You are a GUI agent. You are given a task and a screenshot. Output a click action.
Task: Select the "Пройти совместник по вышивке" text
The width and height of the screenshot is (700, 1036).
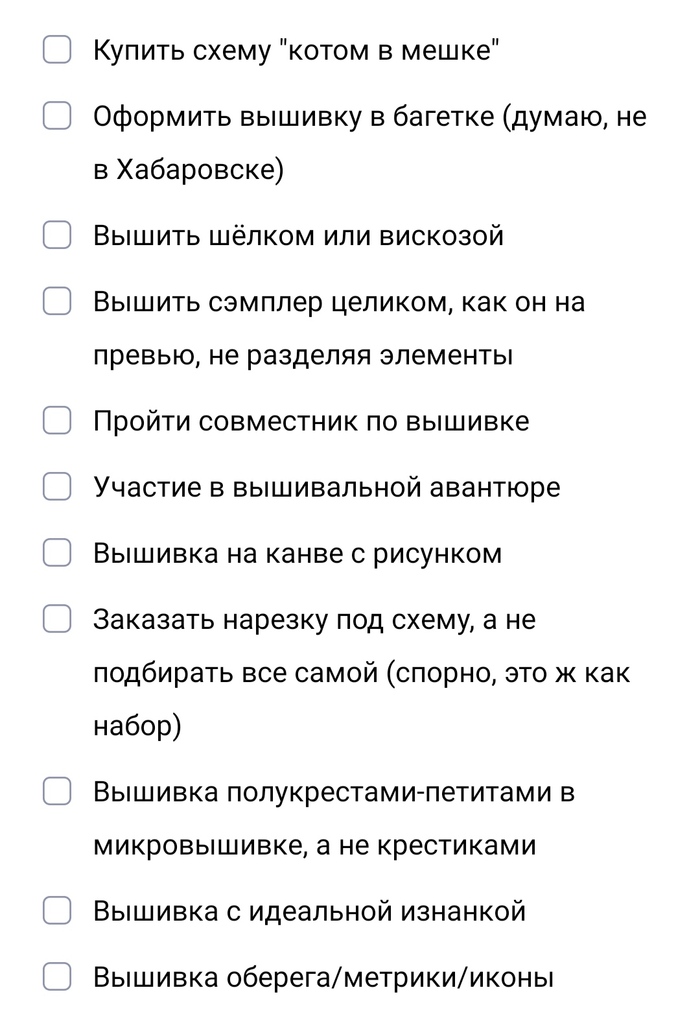(311, 421)
